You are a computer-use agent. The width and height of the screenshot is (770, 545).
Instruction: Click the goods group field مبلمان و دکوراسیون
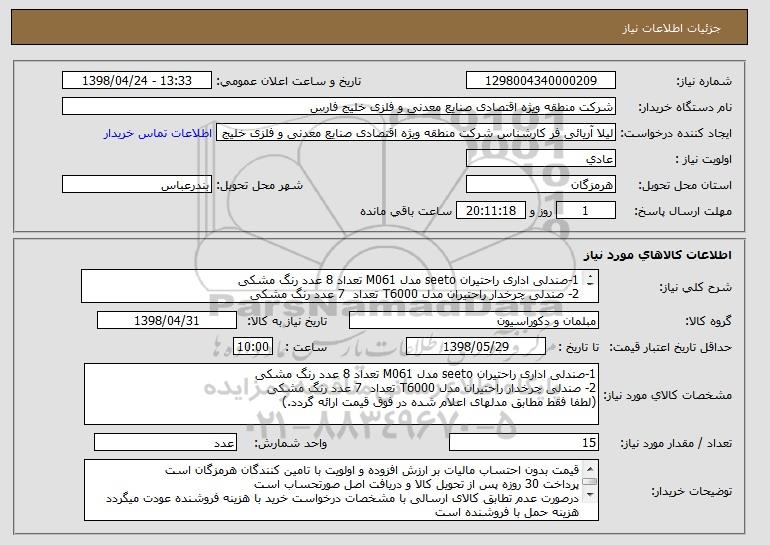point(473,321)
